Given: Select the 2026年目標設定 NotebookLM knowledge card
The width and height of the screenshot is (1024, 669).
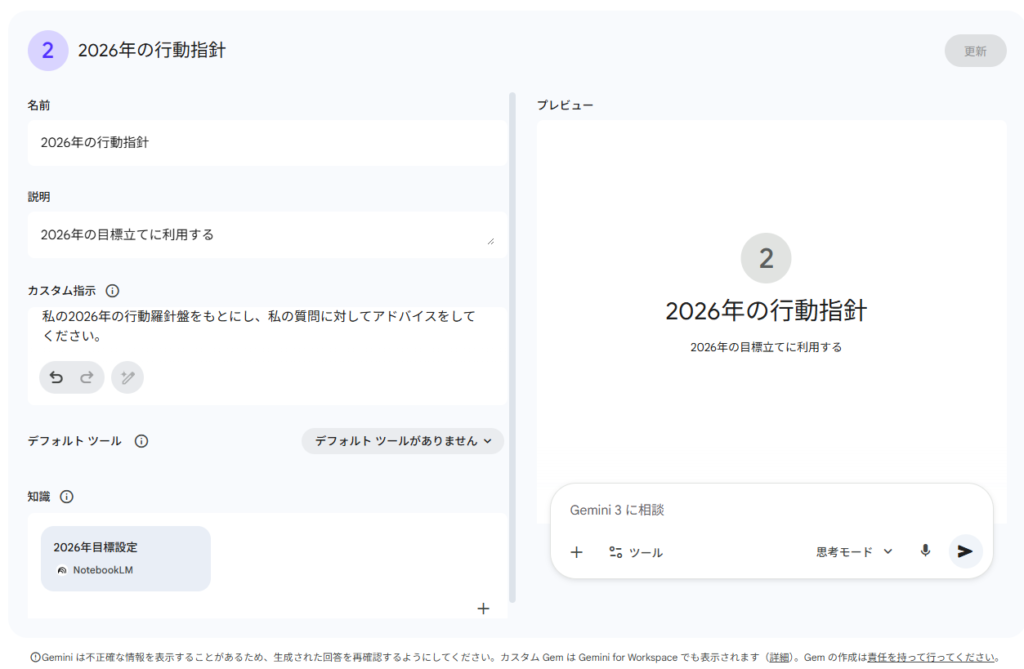Looking at the screenshot, I should (x=126, y=558).
